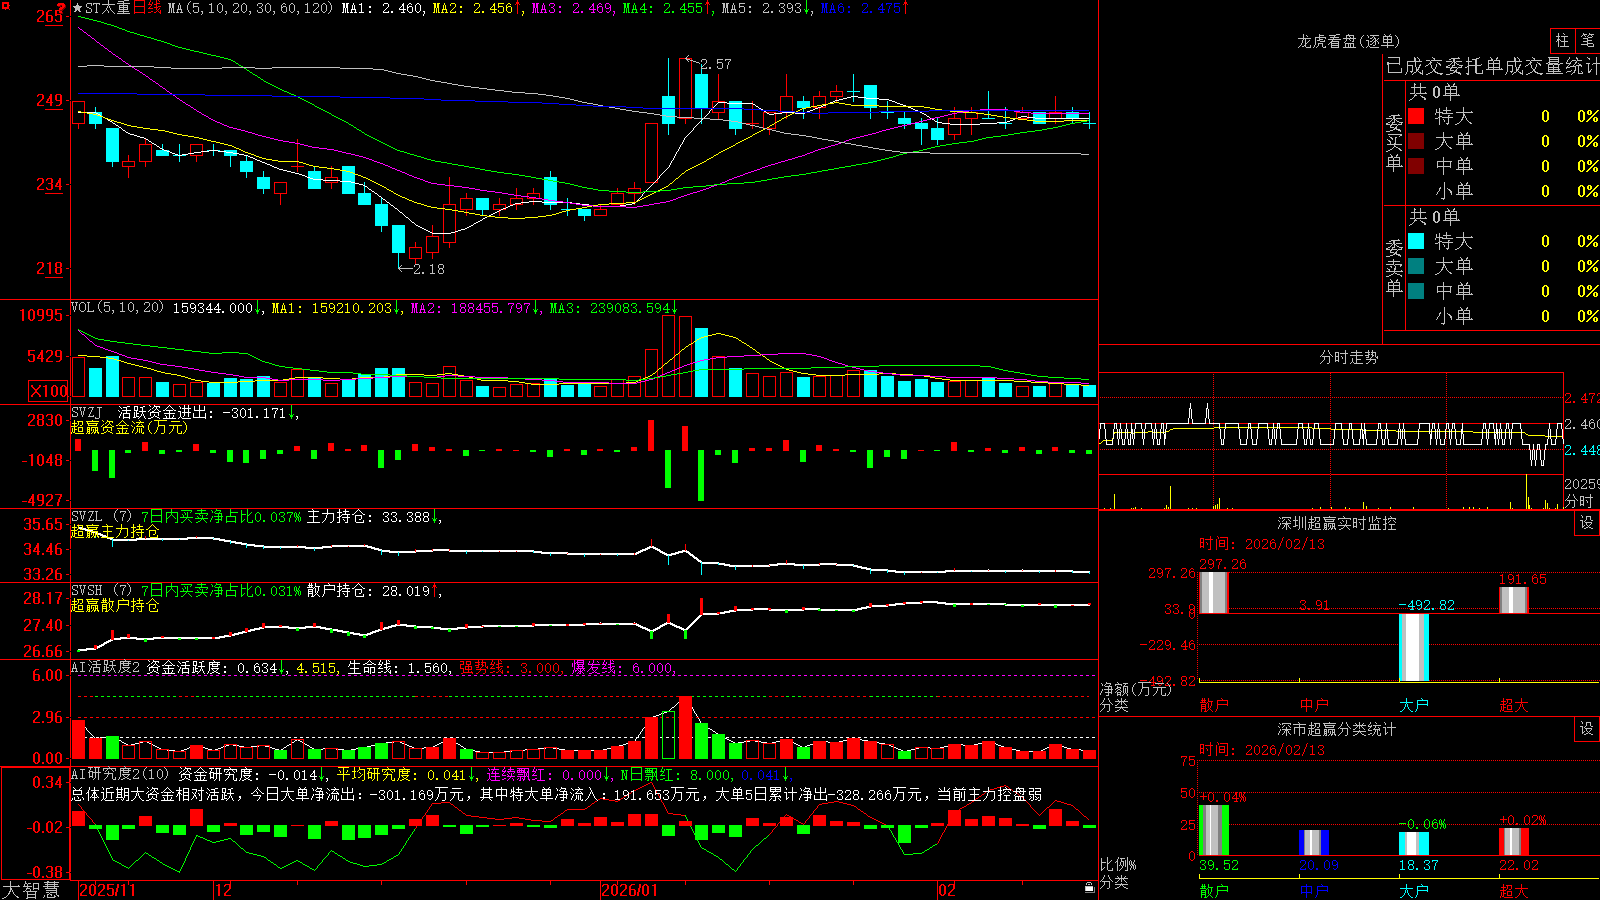Click the red 特大 buy-order swatch
Viewport: 1600px width, 900px height.
pyautogui.click(x=1416, y=116)
